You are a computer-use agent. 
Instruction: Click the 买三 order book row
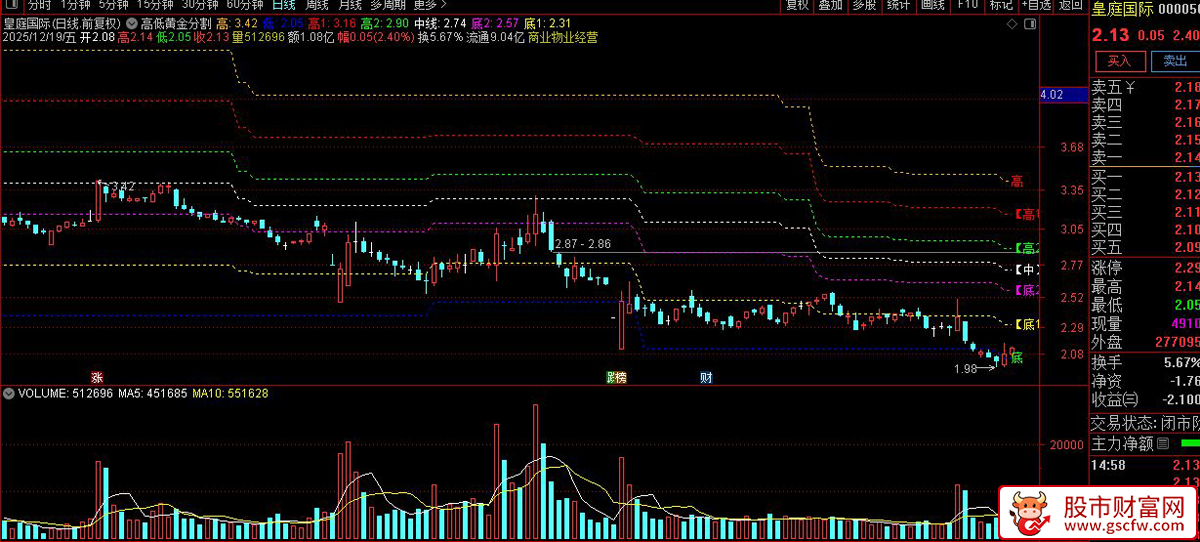(x=1145, y=211)
